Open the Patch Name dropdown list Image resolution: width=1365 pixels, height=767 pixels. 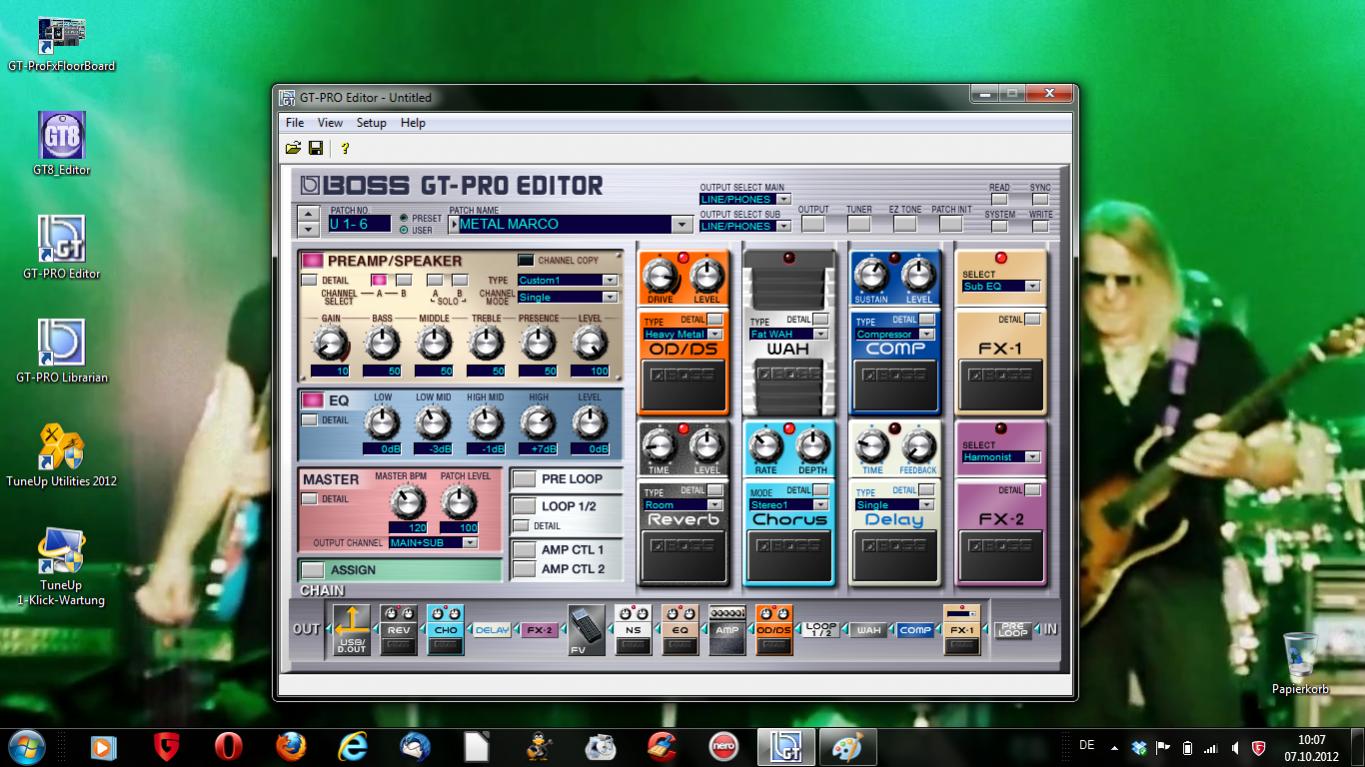(x=682, y=225)
